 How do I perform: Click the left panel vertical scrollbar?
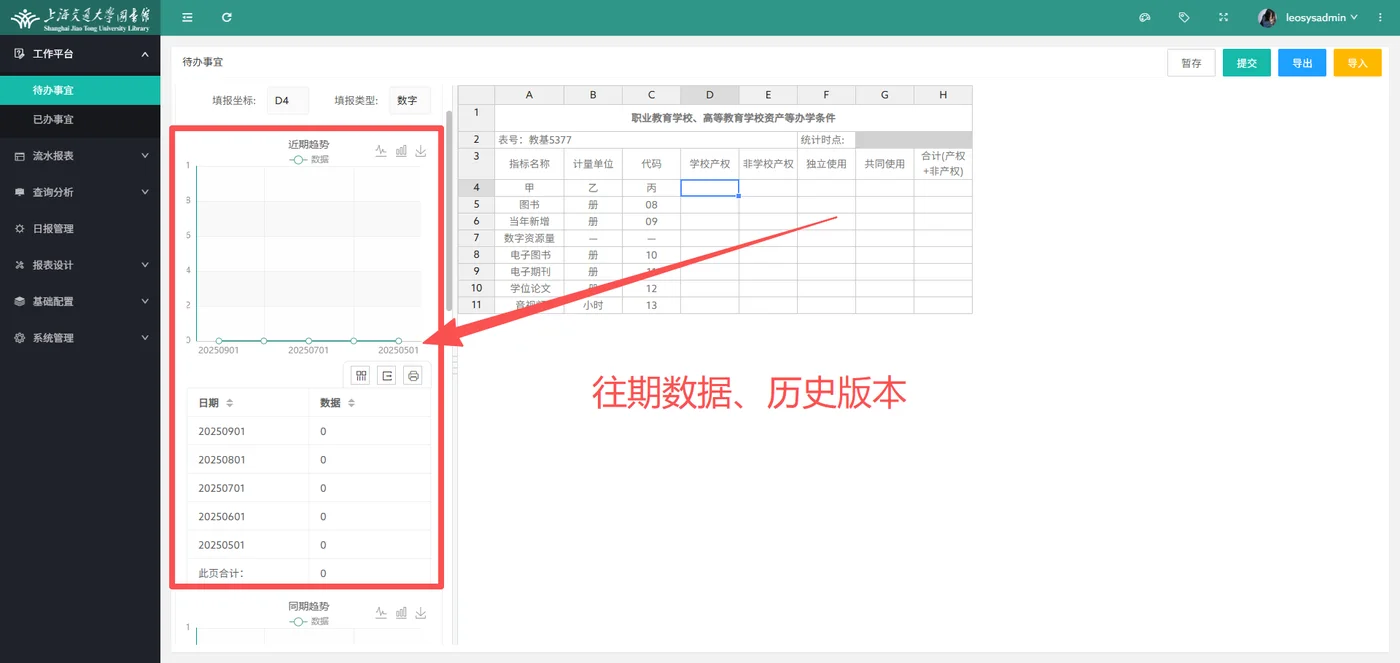(x=449, y=210)
